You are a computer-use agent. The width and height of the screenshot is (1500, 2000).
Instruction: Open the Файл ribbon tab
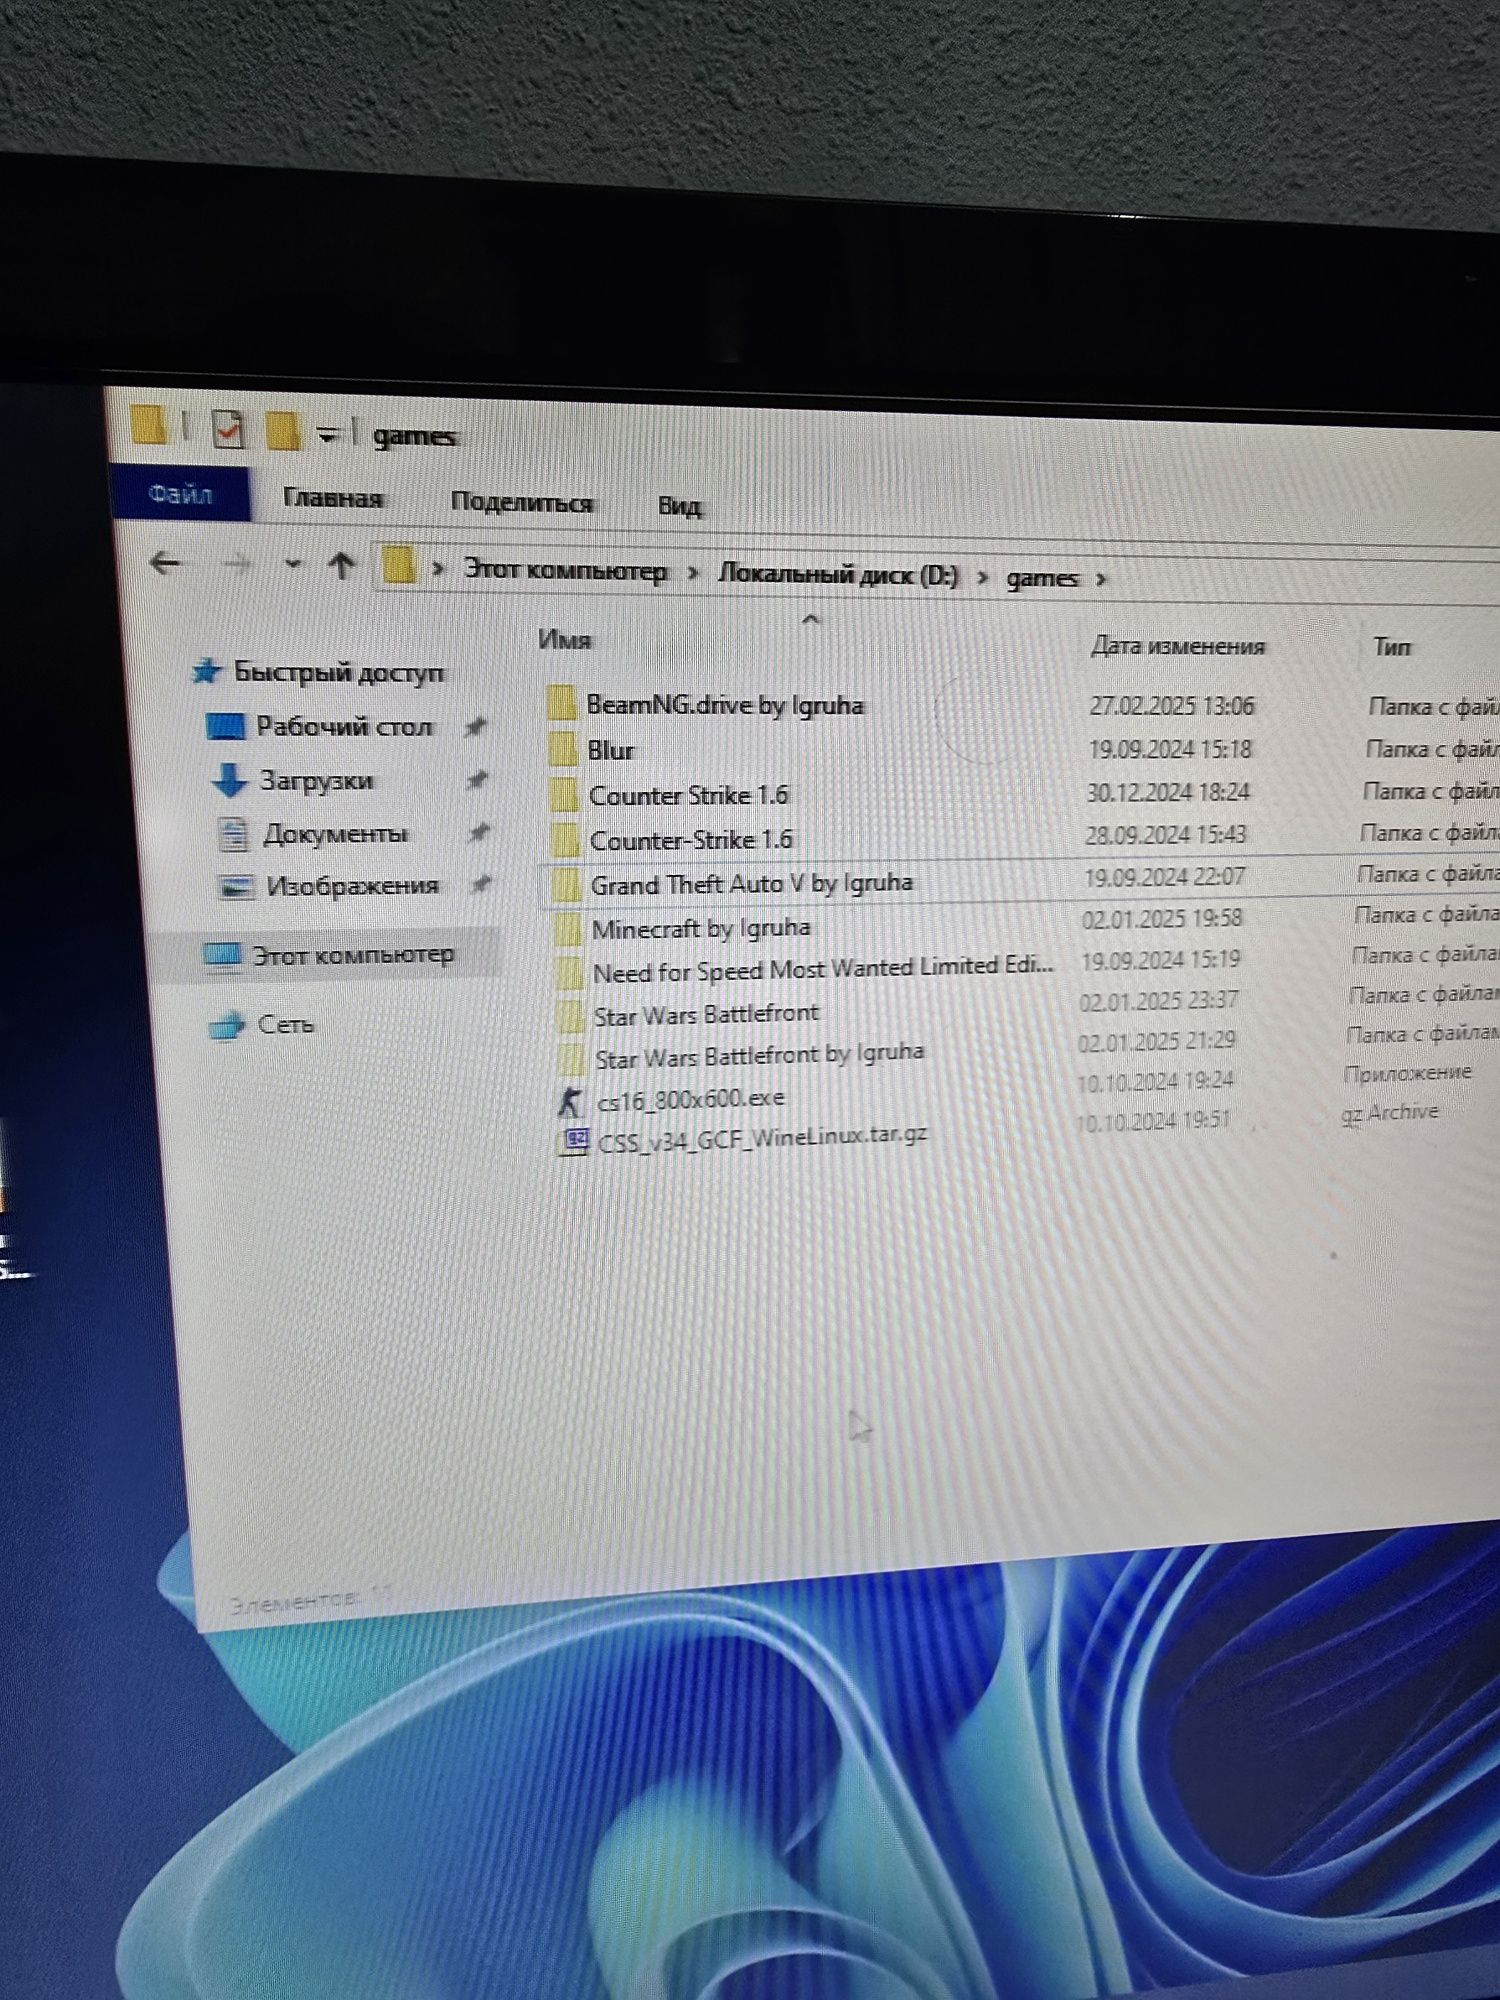180,493
